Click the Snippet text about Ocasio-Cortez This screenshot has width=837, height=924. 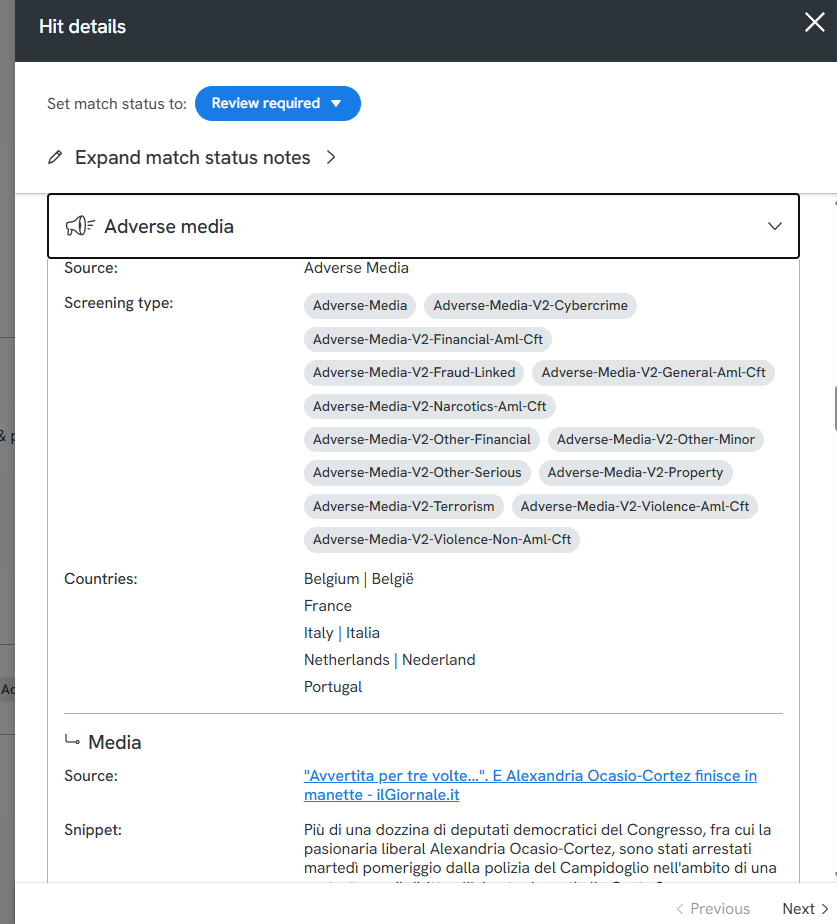pyautogui.click(x=541, y=852)
